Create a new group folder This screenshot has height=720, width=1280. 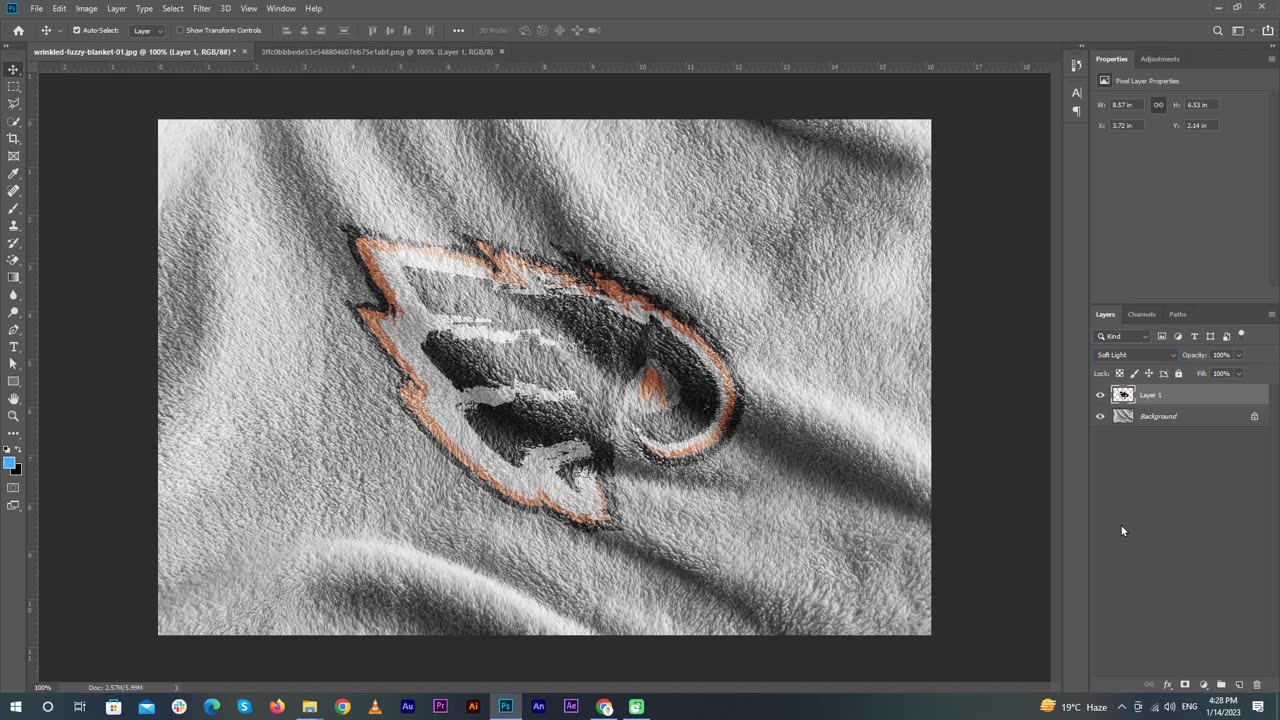[1221, 685]
